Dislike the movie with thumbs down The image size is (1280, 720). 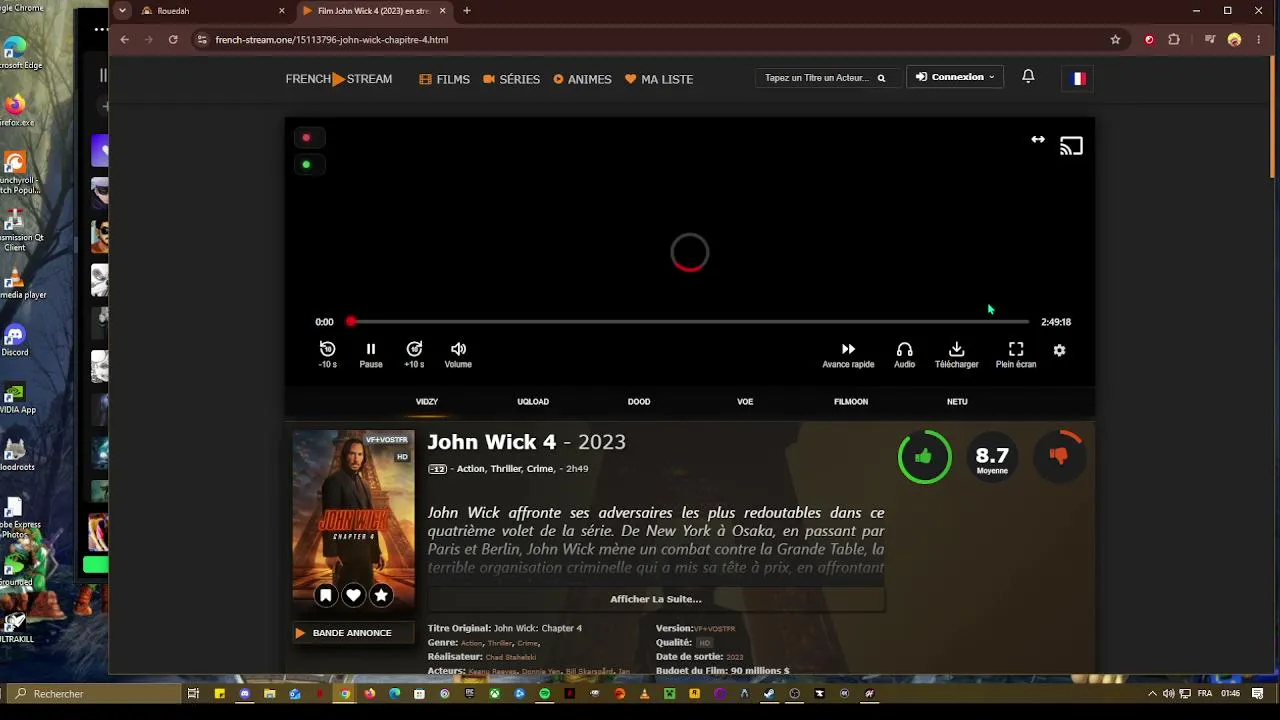1059,456
